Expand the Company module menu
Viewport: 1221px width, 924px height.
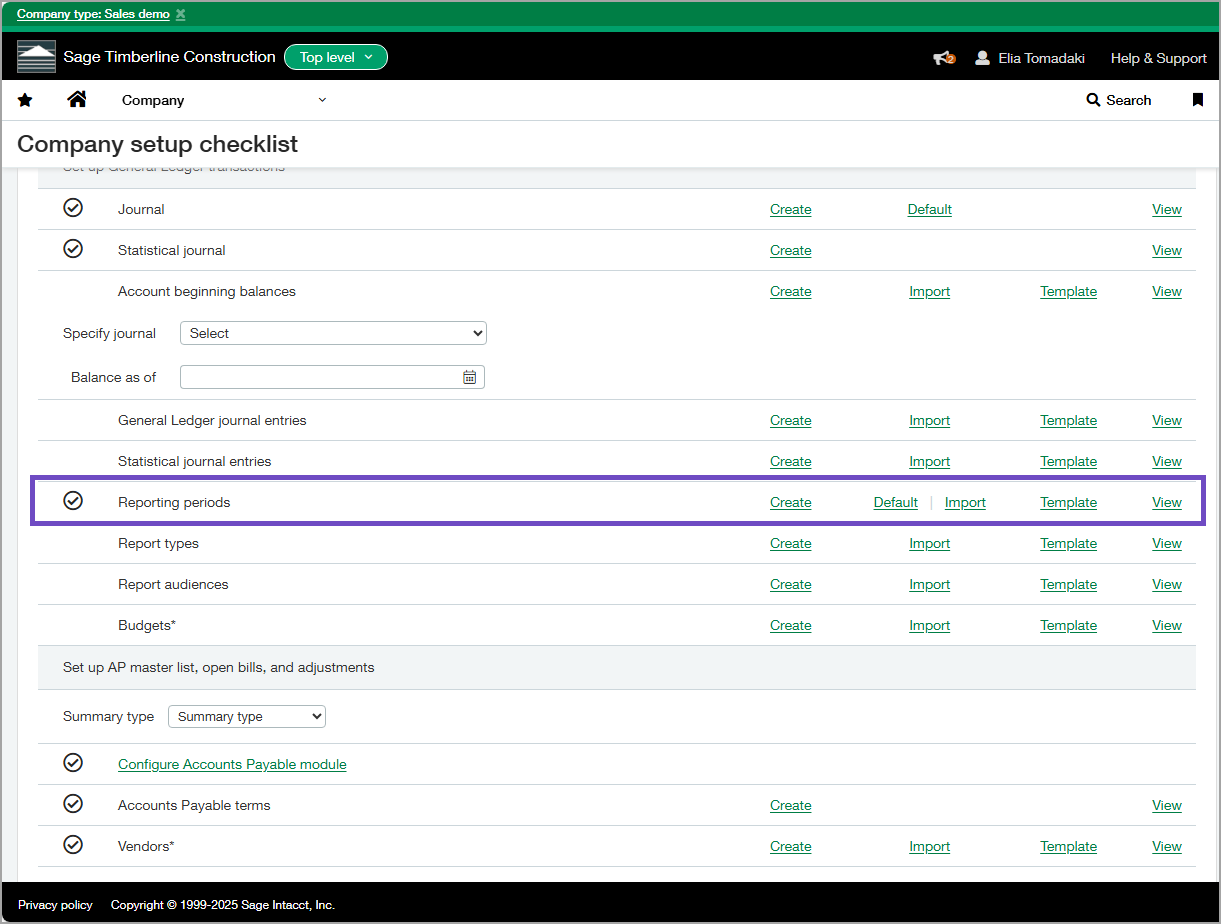[x=224, y=100]
